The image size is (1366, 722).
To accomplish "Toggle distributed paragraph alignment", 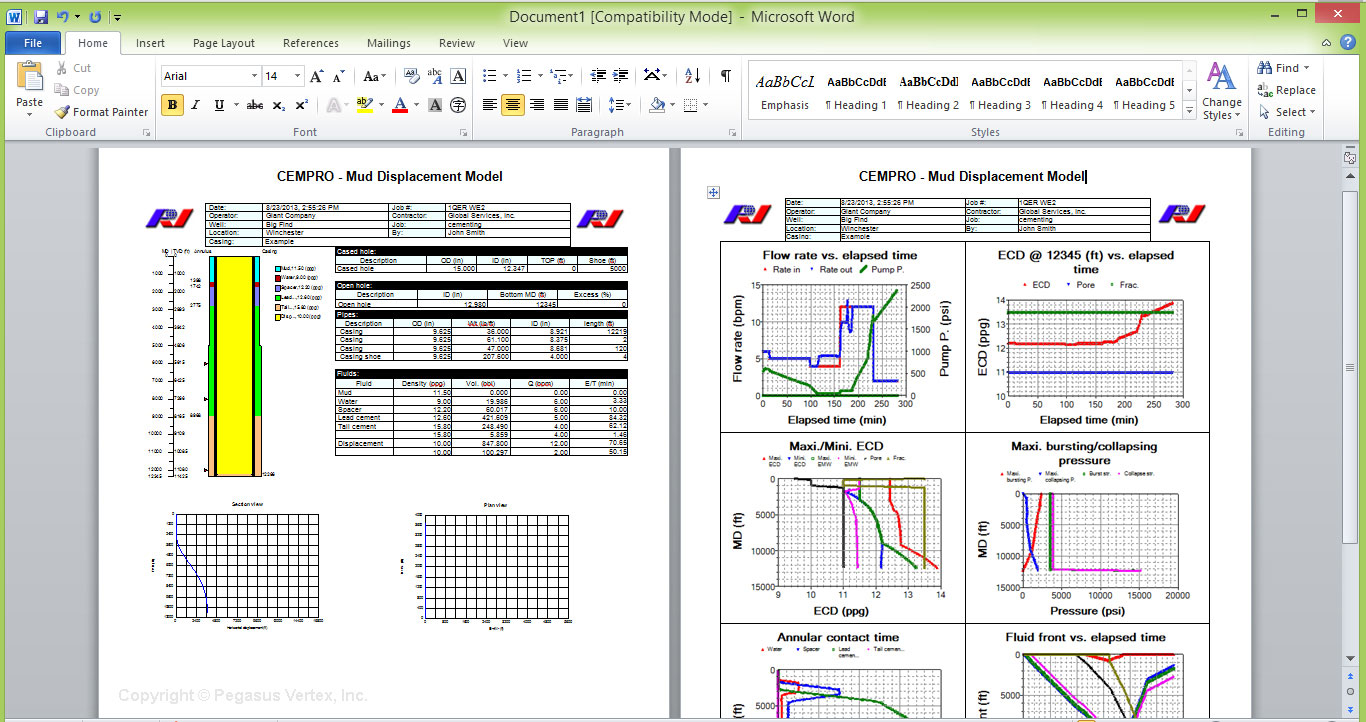I will coord(585,105).
